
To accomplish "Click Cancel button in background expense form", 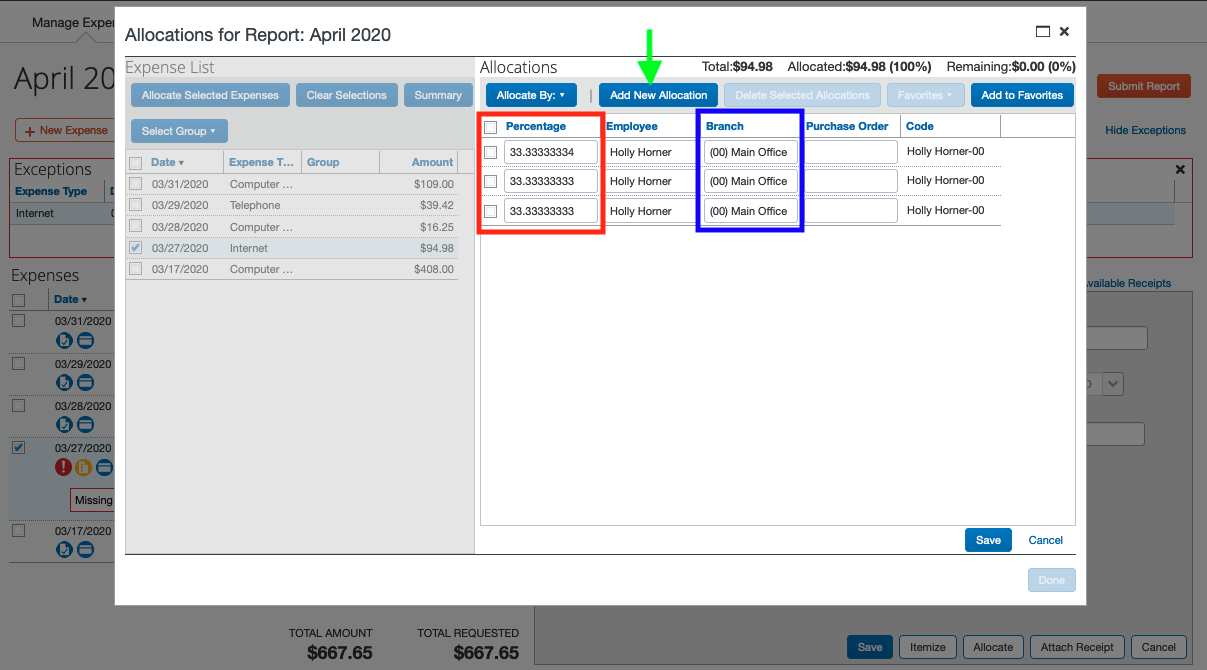I will [x=1159, y=647].
